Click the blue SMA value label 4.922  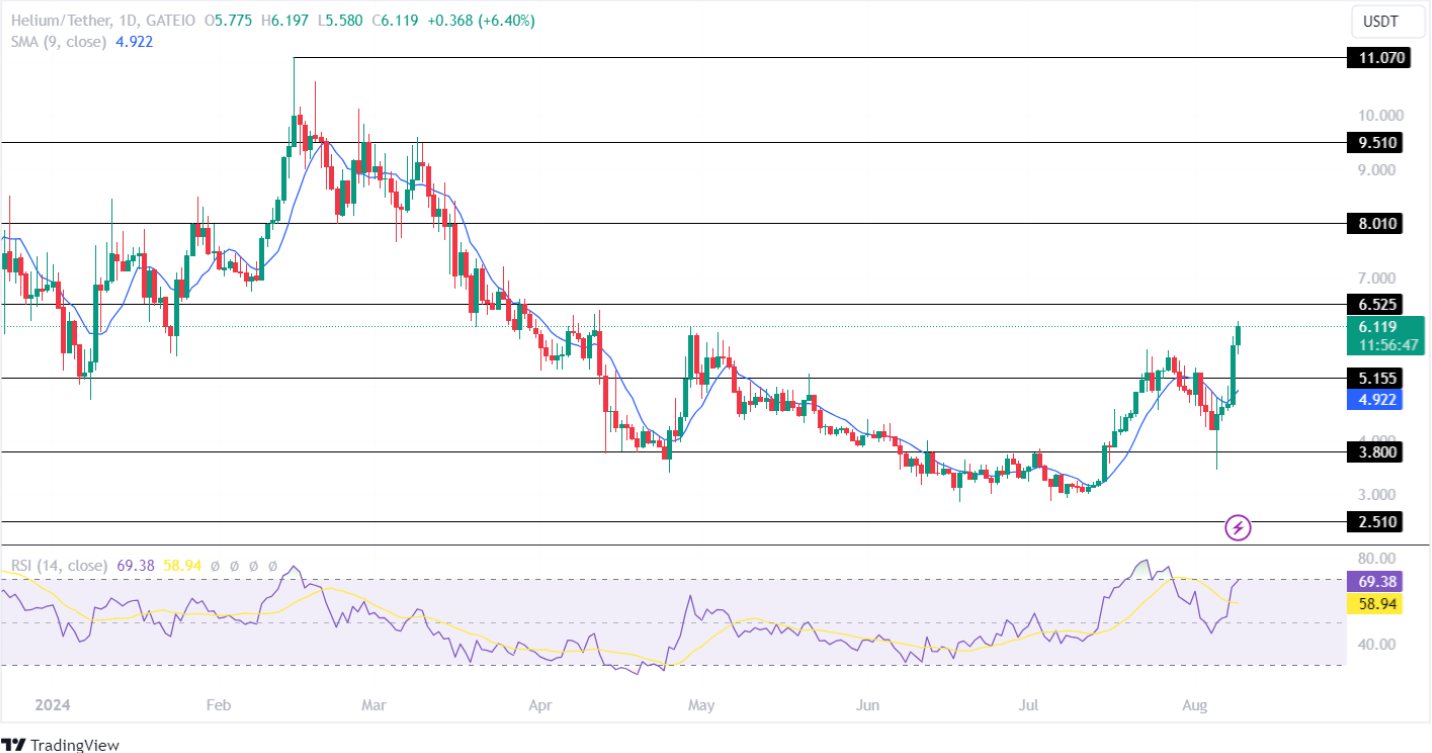pyautogui.click(x=1375, y=400)
